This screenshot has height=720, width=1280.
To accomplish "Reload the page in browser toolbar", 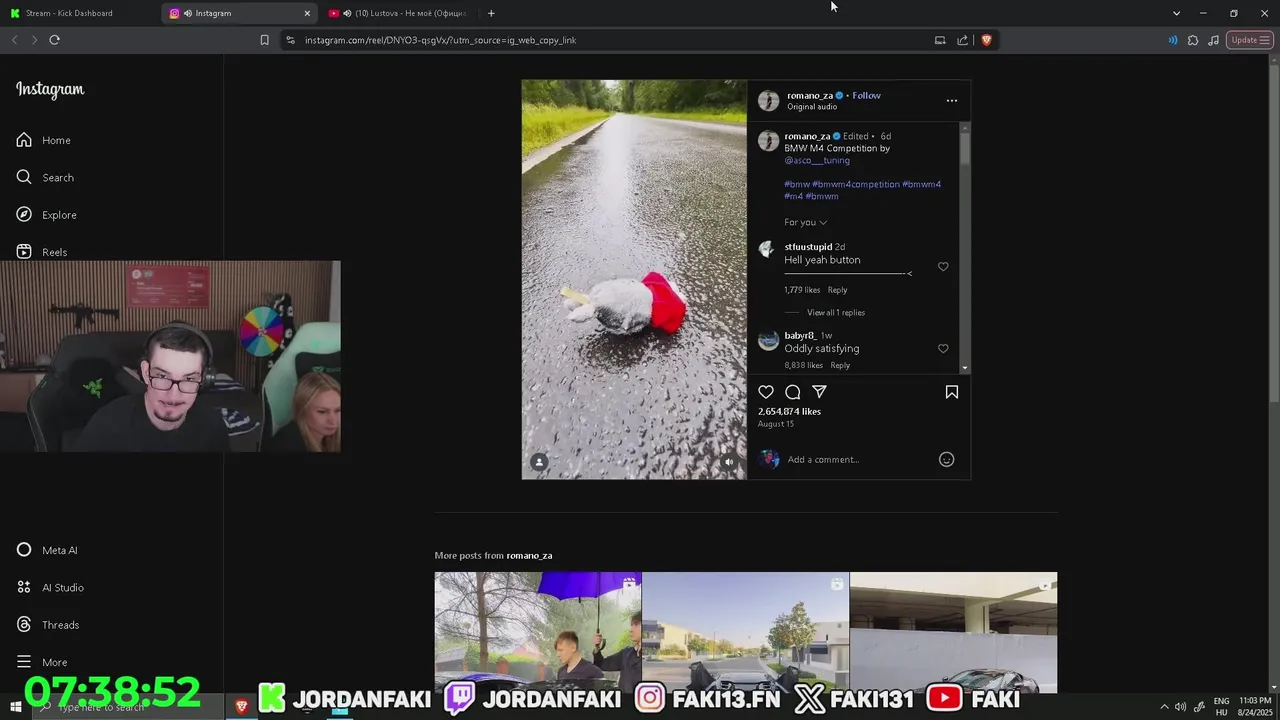I will [54, 40].
